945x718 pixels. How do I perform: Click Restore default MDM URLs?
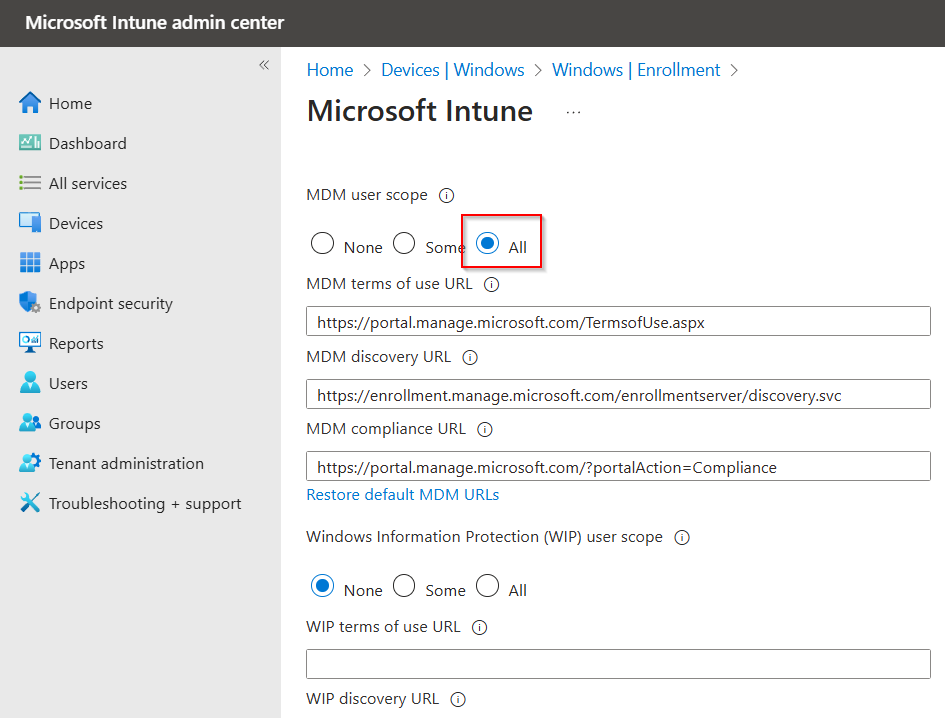[x=402, y=494]
